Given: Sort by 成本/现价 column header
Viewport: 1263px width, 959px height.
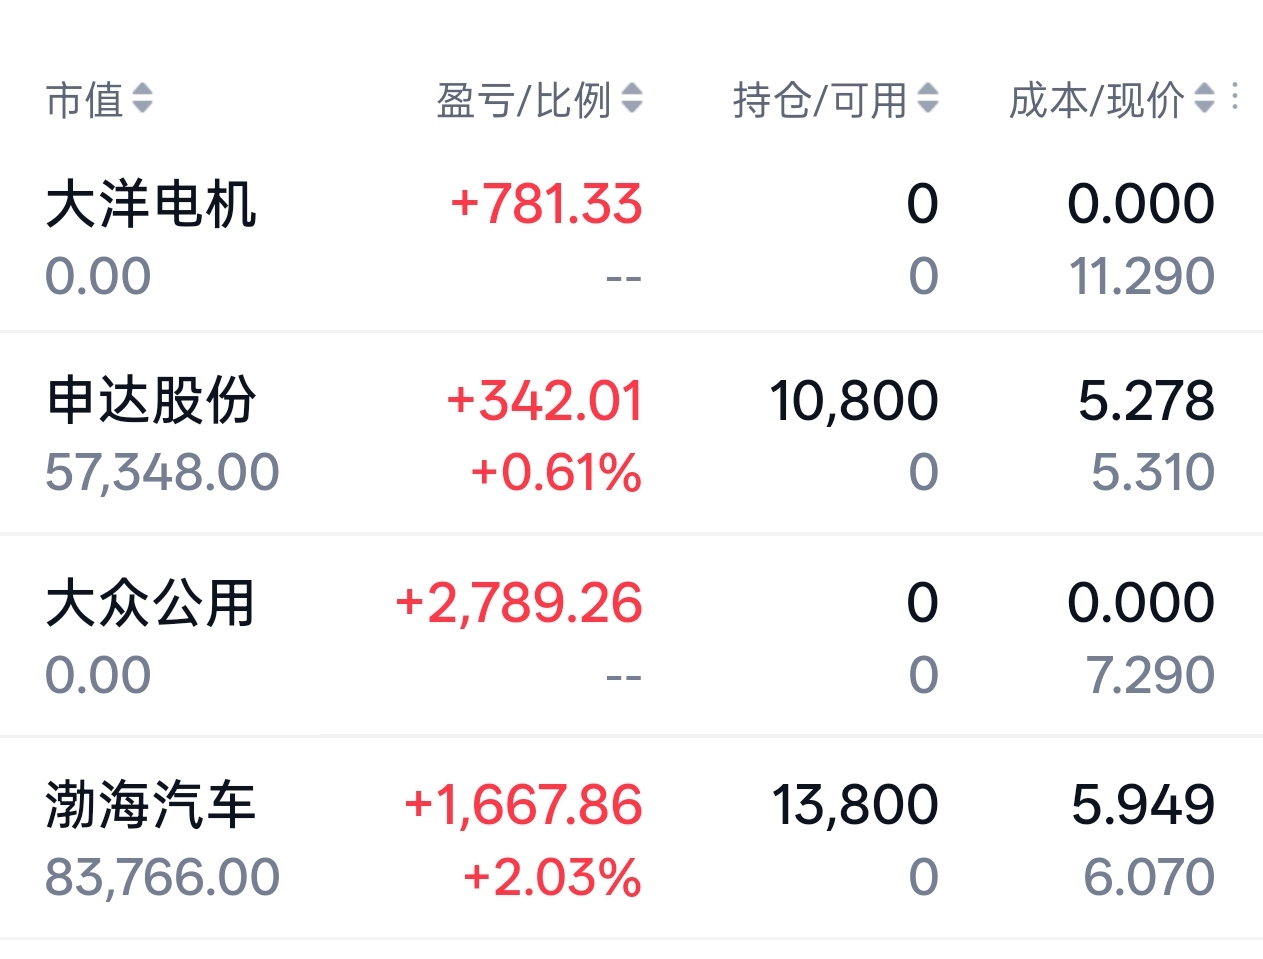Looking at the screenshot, I should tap(1096, 99).
